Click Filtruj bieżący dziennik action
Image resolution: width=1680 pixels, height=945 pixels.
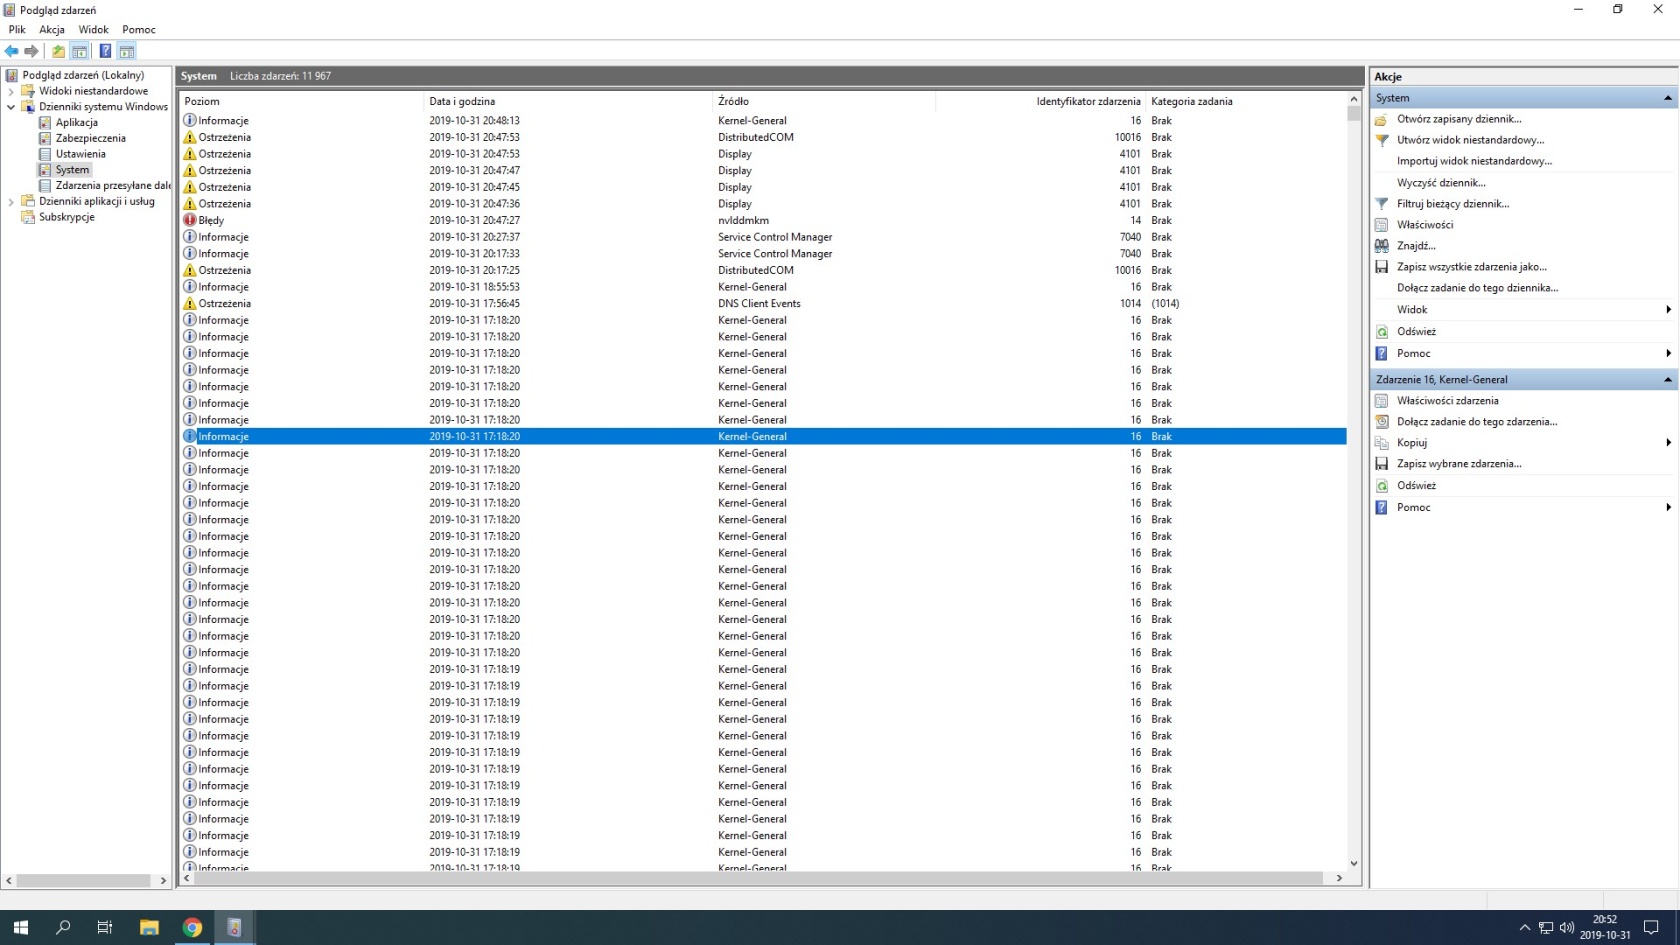[1453, 204]
